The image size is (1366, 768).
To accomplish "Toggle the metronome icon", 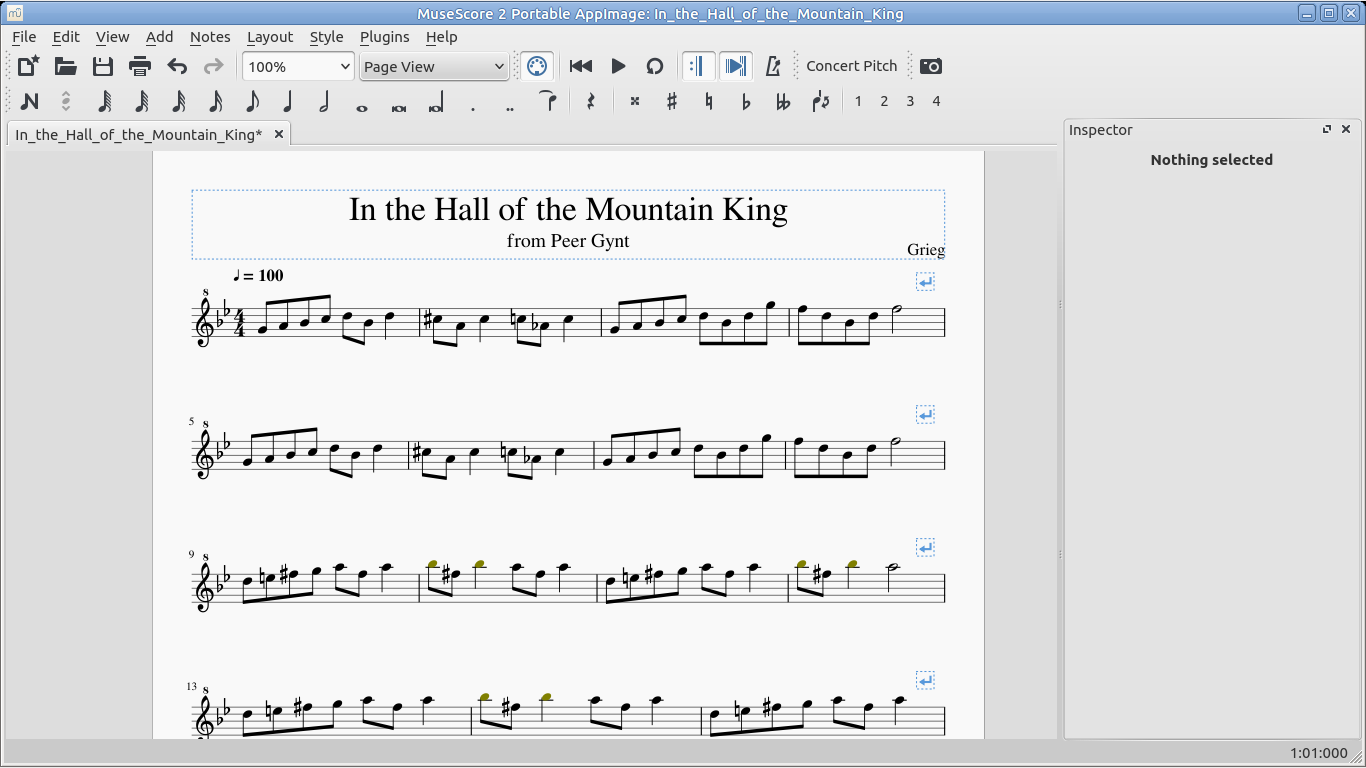I will click(772, 66).
